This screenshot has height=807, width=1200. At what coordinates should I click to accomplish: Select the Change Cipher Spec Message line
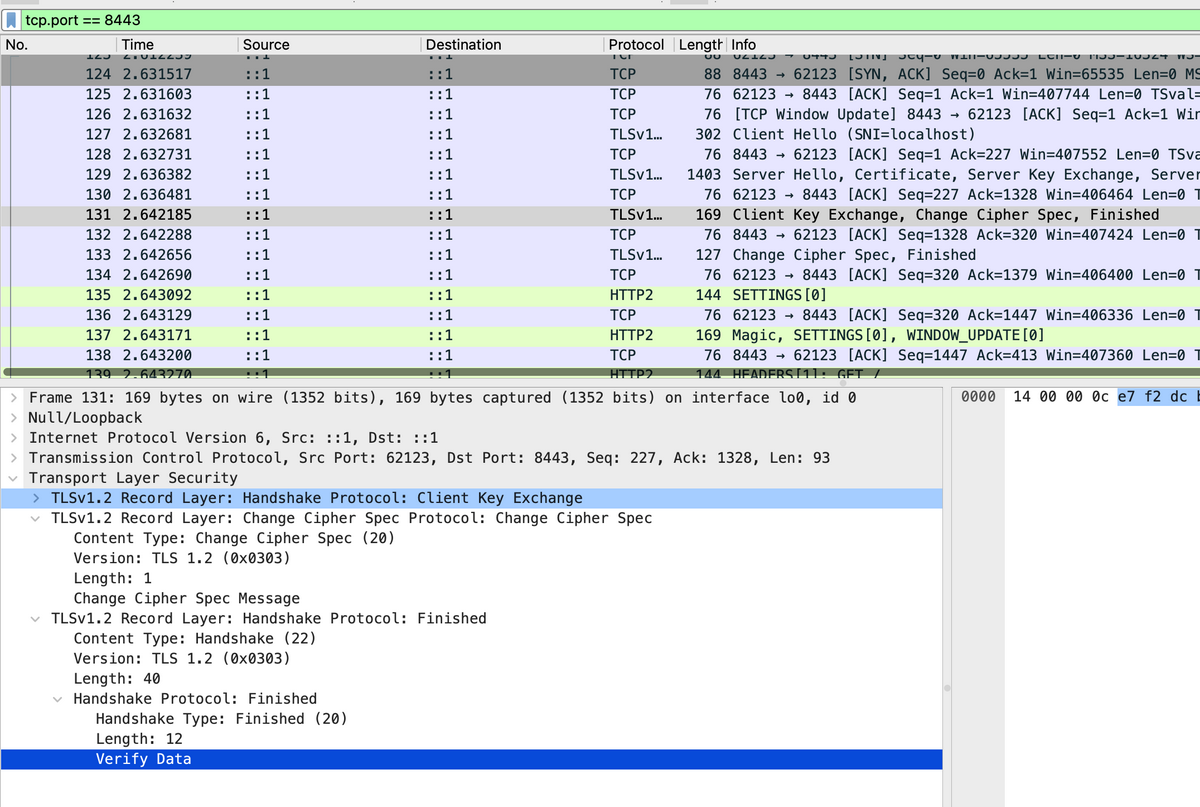pyautogui.click(x=187, y=598)
